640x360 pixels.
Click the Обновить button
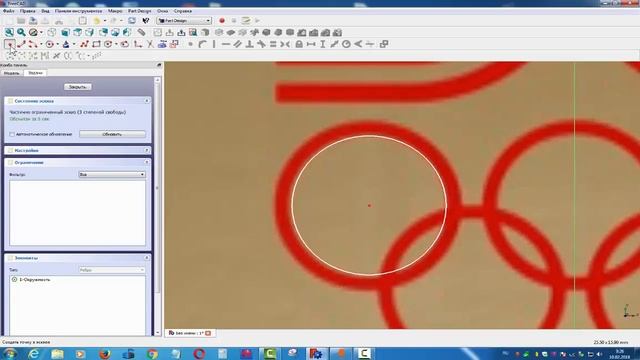[112, 134]
